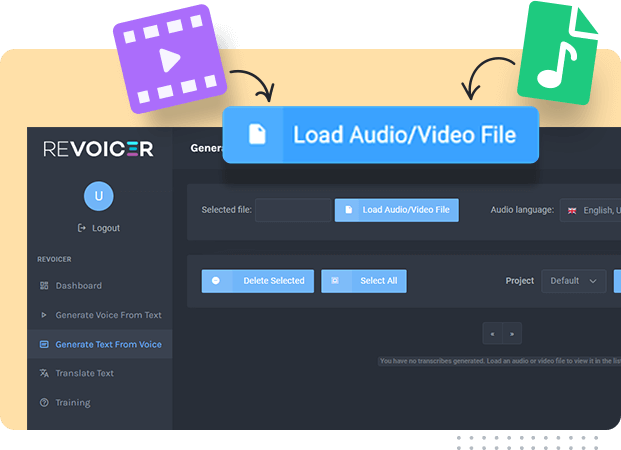
Task: Open Dashboard from the sidebar menu
Action: [x=78, y=286]
